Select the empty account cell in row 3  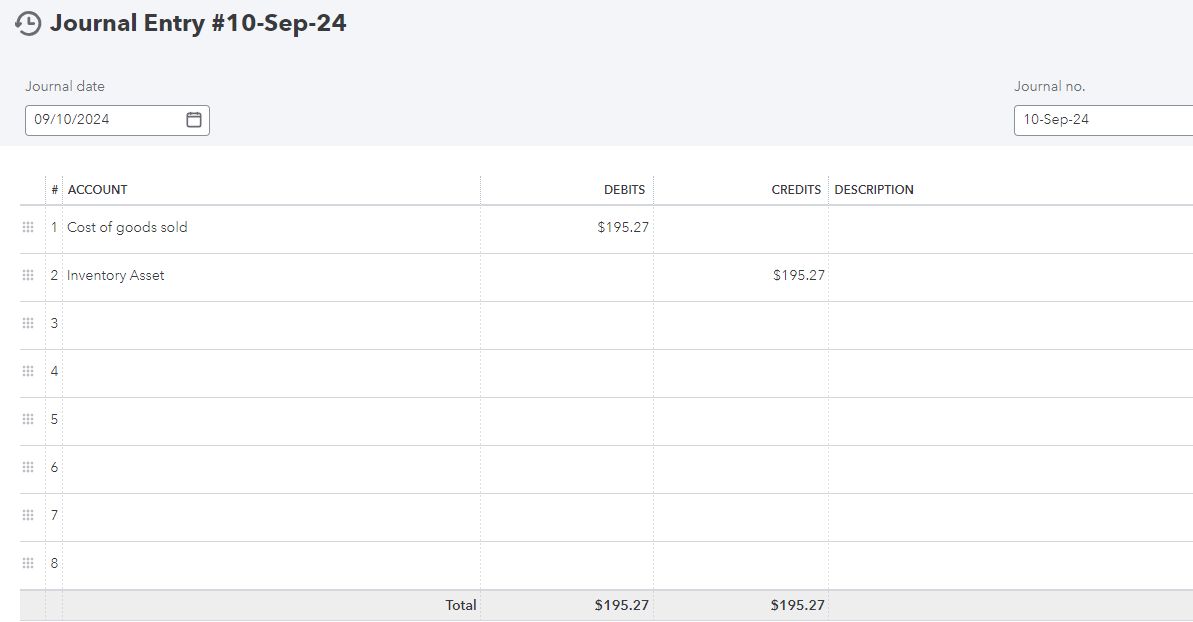(270, 324)
